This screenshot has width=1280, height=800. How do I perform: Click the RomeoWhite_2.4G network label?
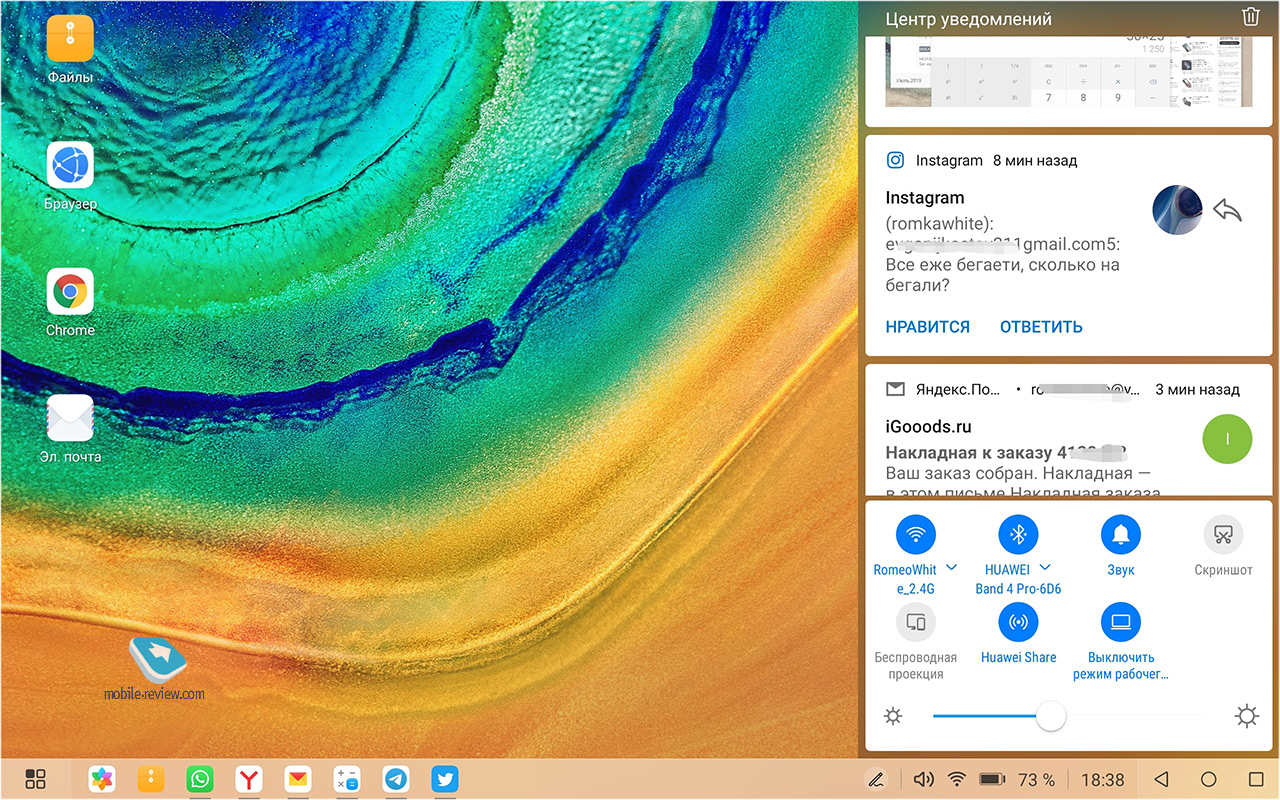click(905, 579)
